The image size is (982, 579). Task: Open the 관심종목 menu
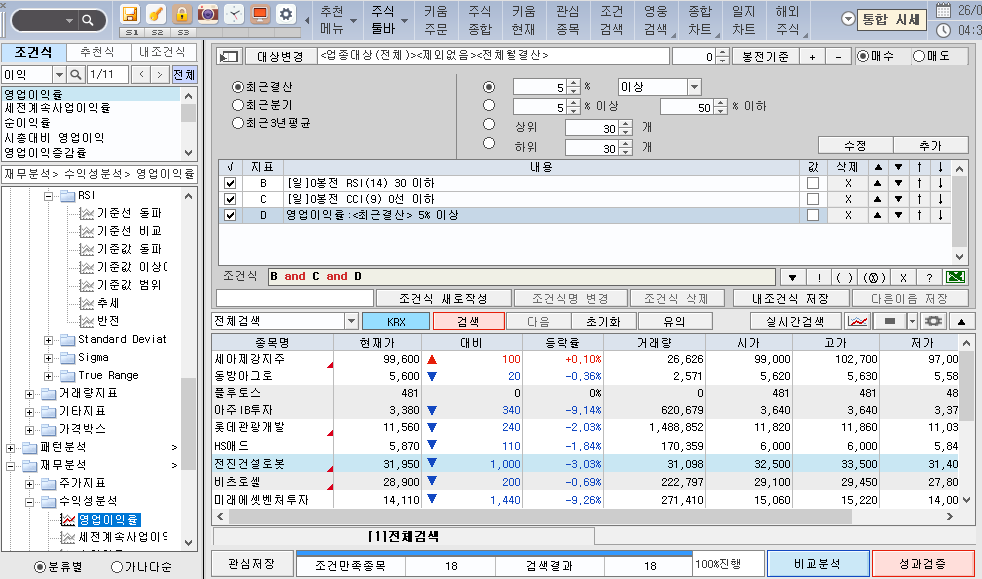click(x=567, y=20)
